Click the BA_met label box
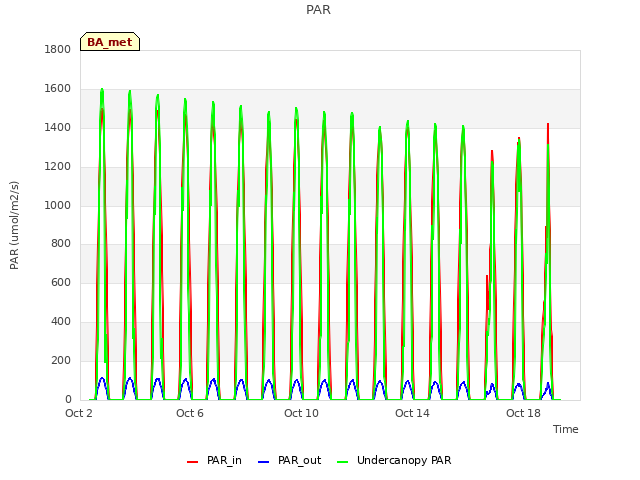The width and height of the screenshot is (640, 480). [x=110, y=42]
